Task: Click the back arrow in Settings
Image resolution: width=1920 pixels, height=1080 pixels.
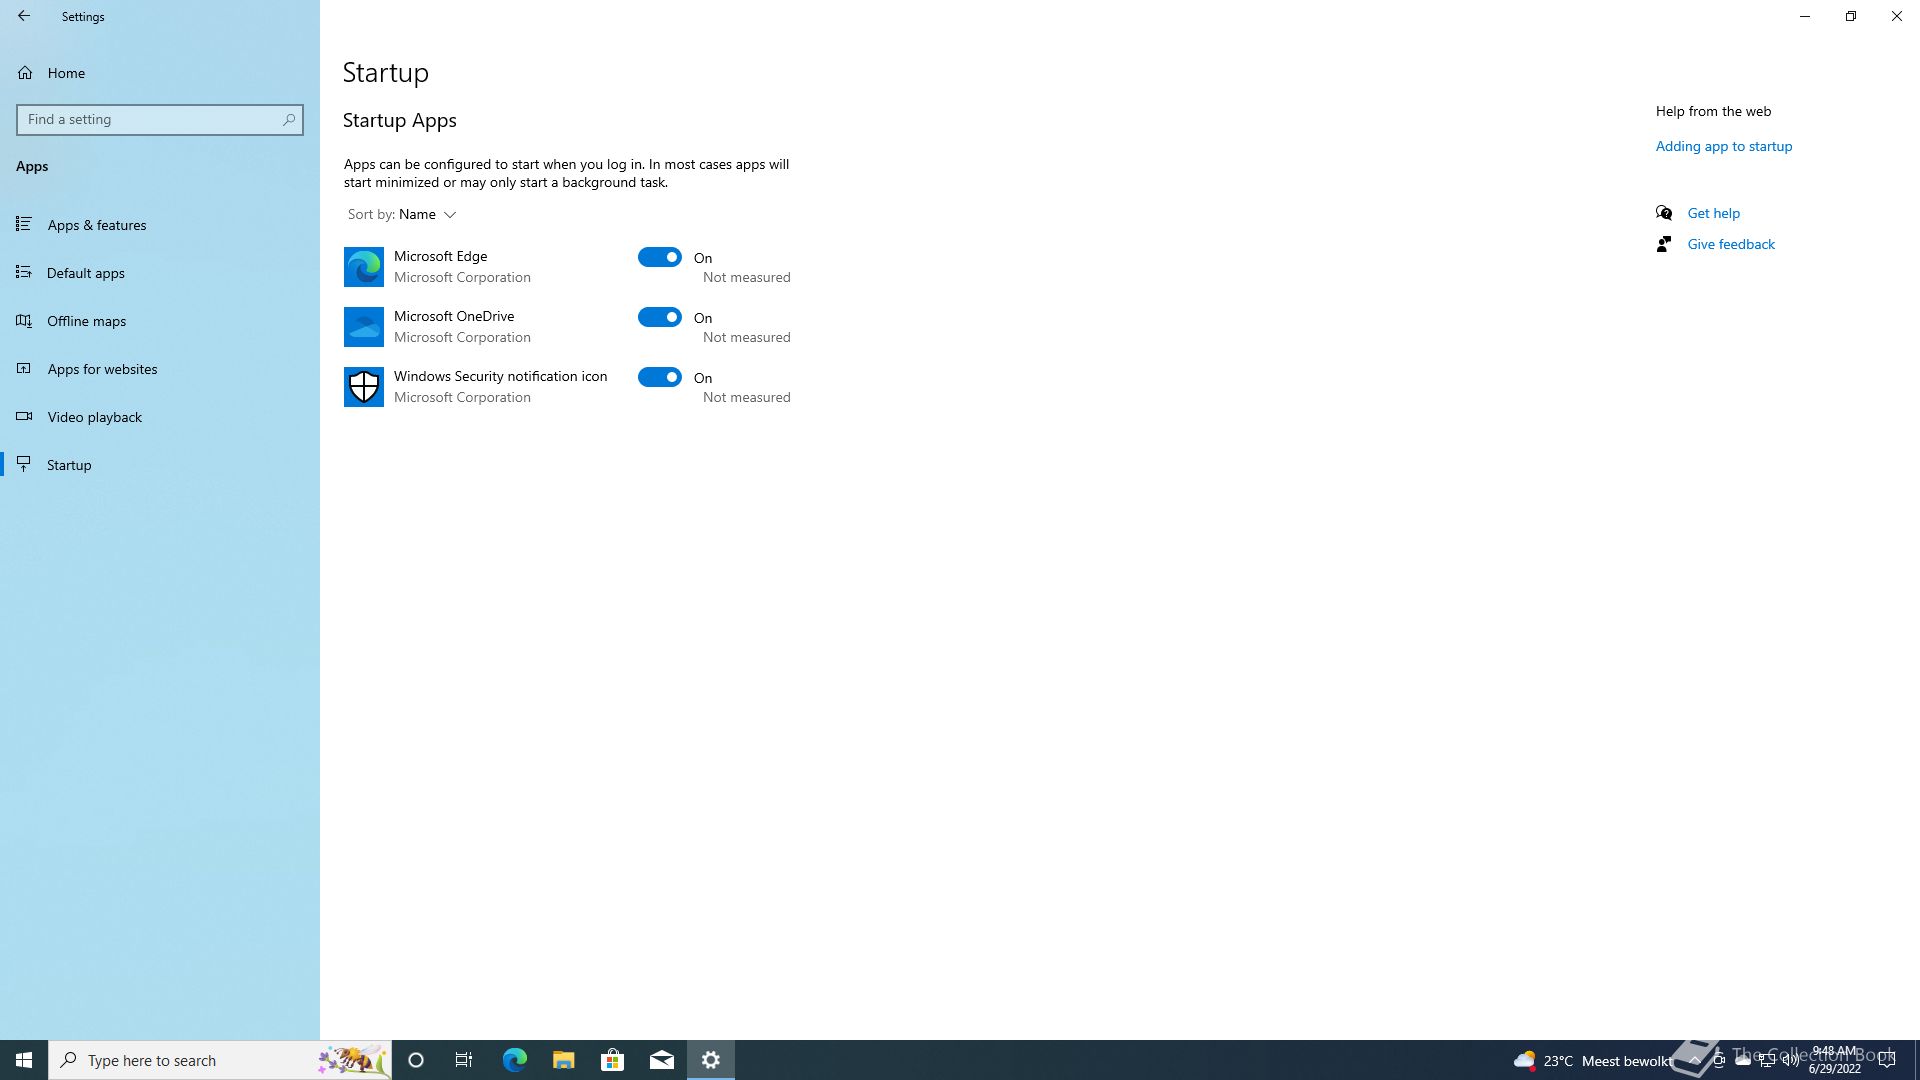Action: click(x=24, y=16)
